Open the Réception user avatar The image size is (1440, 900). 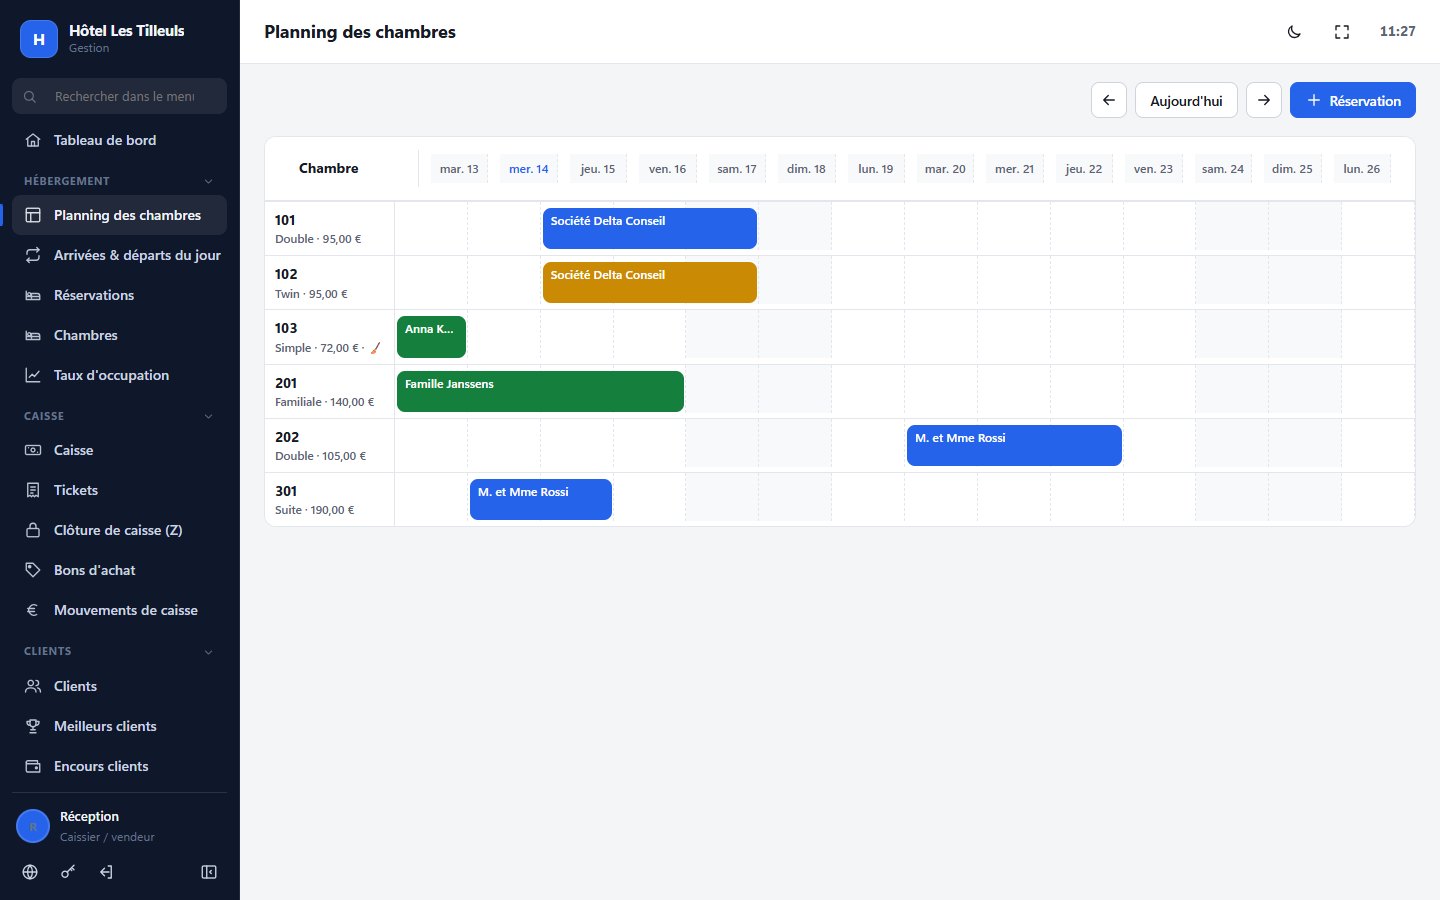click(33, 826)
